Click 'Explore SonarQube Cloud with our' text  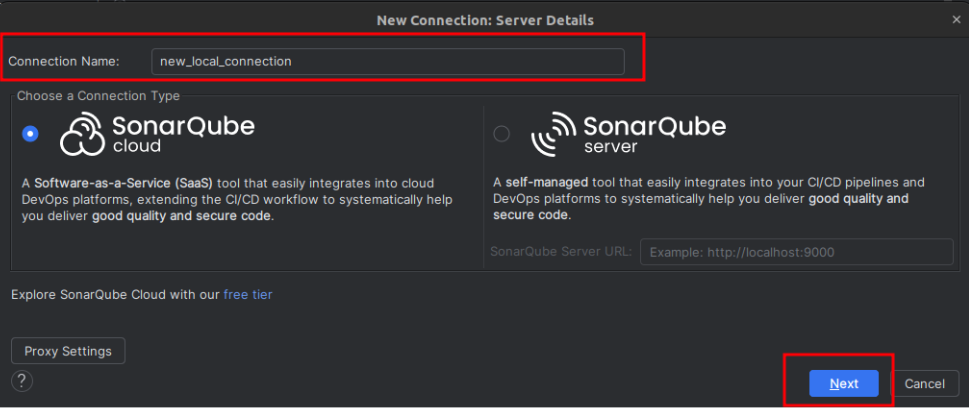coord(116,295)
